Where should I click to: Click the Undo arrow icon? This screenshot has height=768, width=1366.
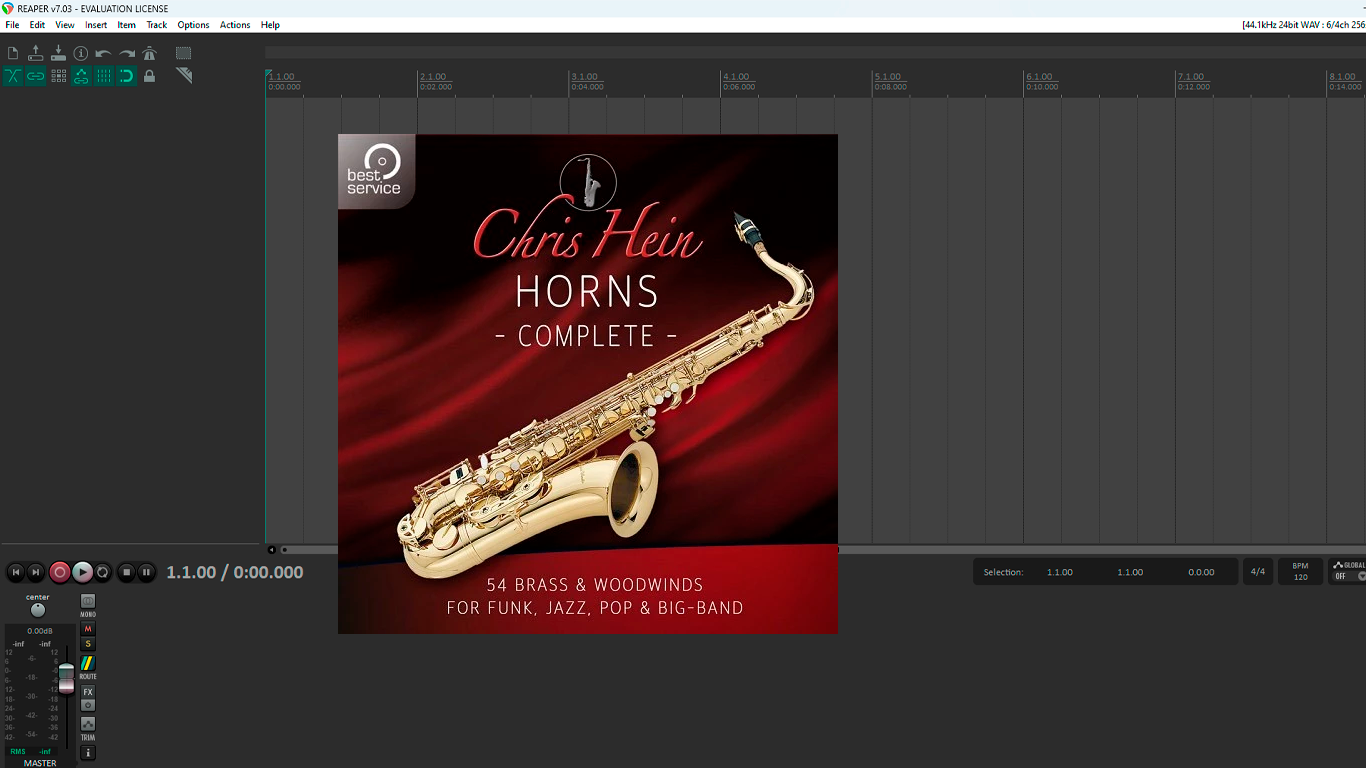pos(104,53)
